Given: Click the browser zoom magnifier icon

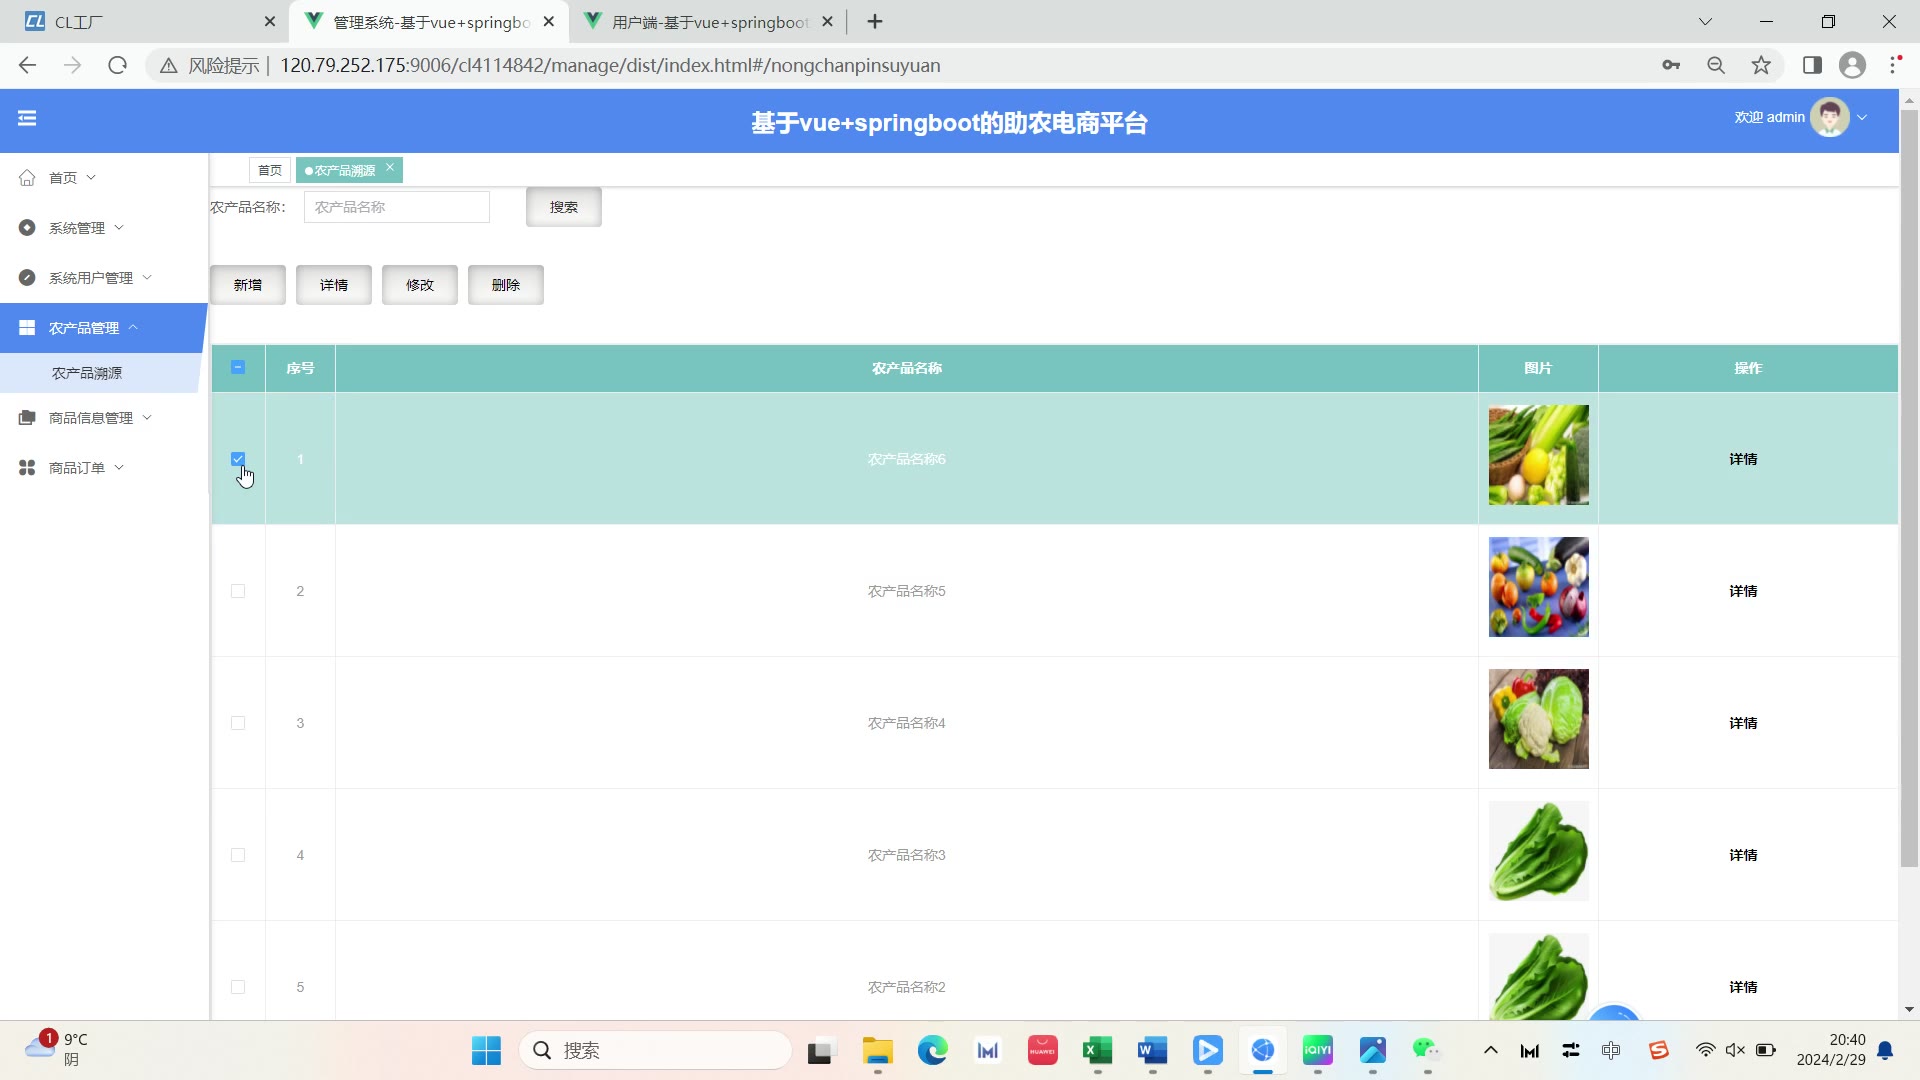Looking at the screenshot, I should [1716, 65].
